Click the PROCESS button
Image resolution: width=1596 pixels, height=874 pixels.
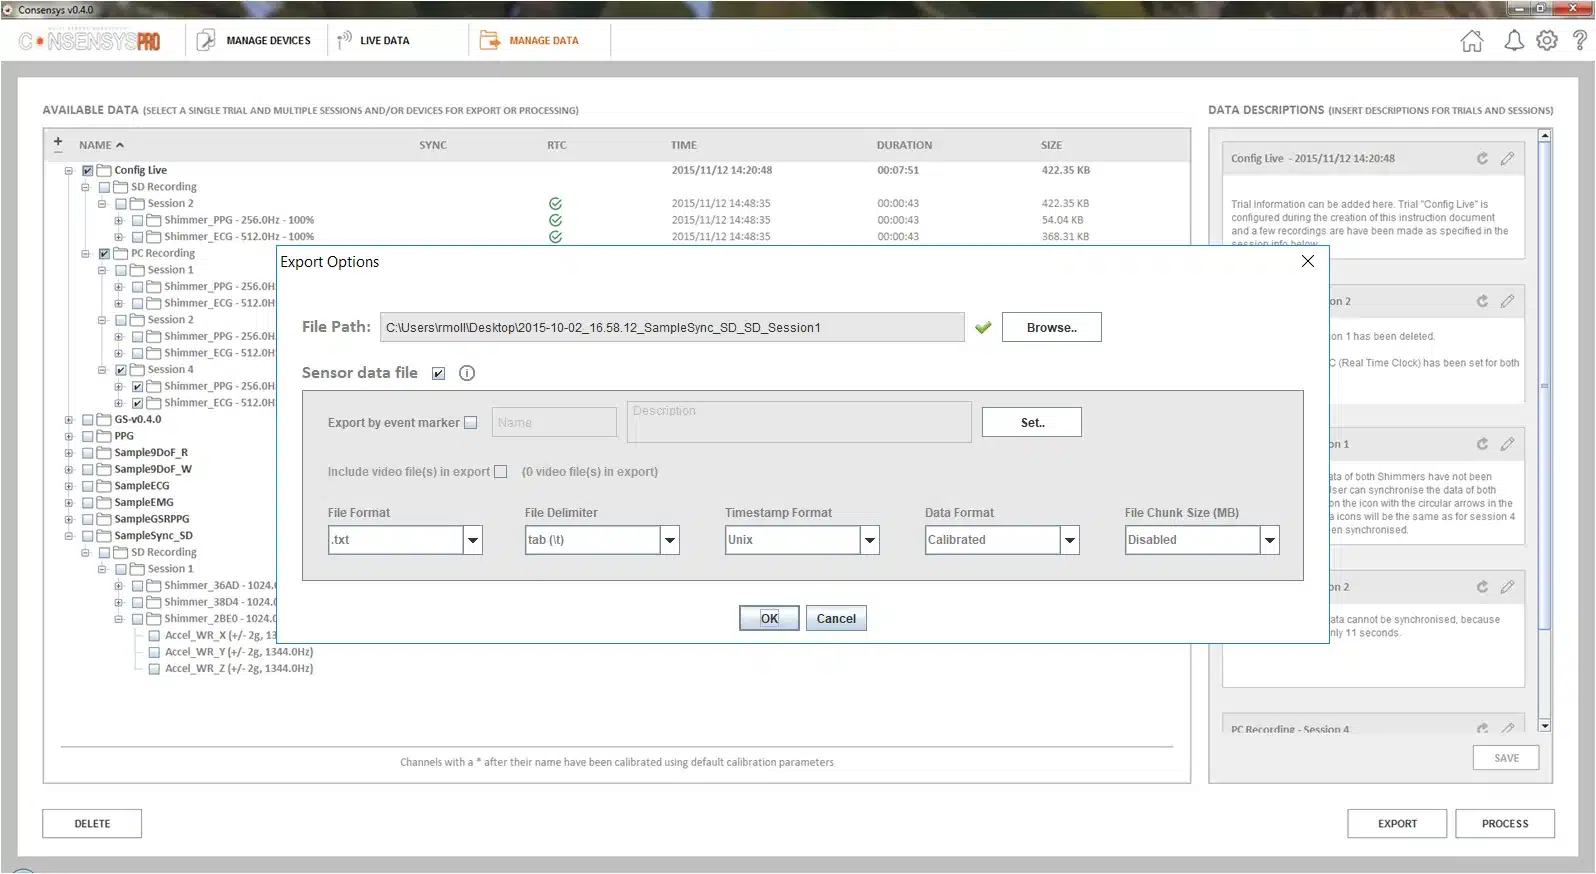[x=1505, y=823]
